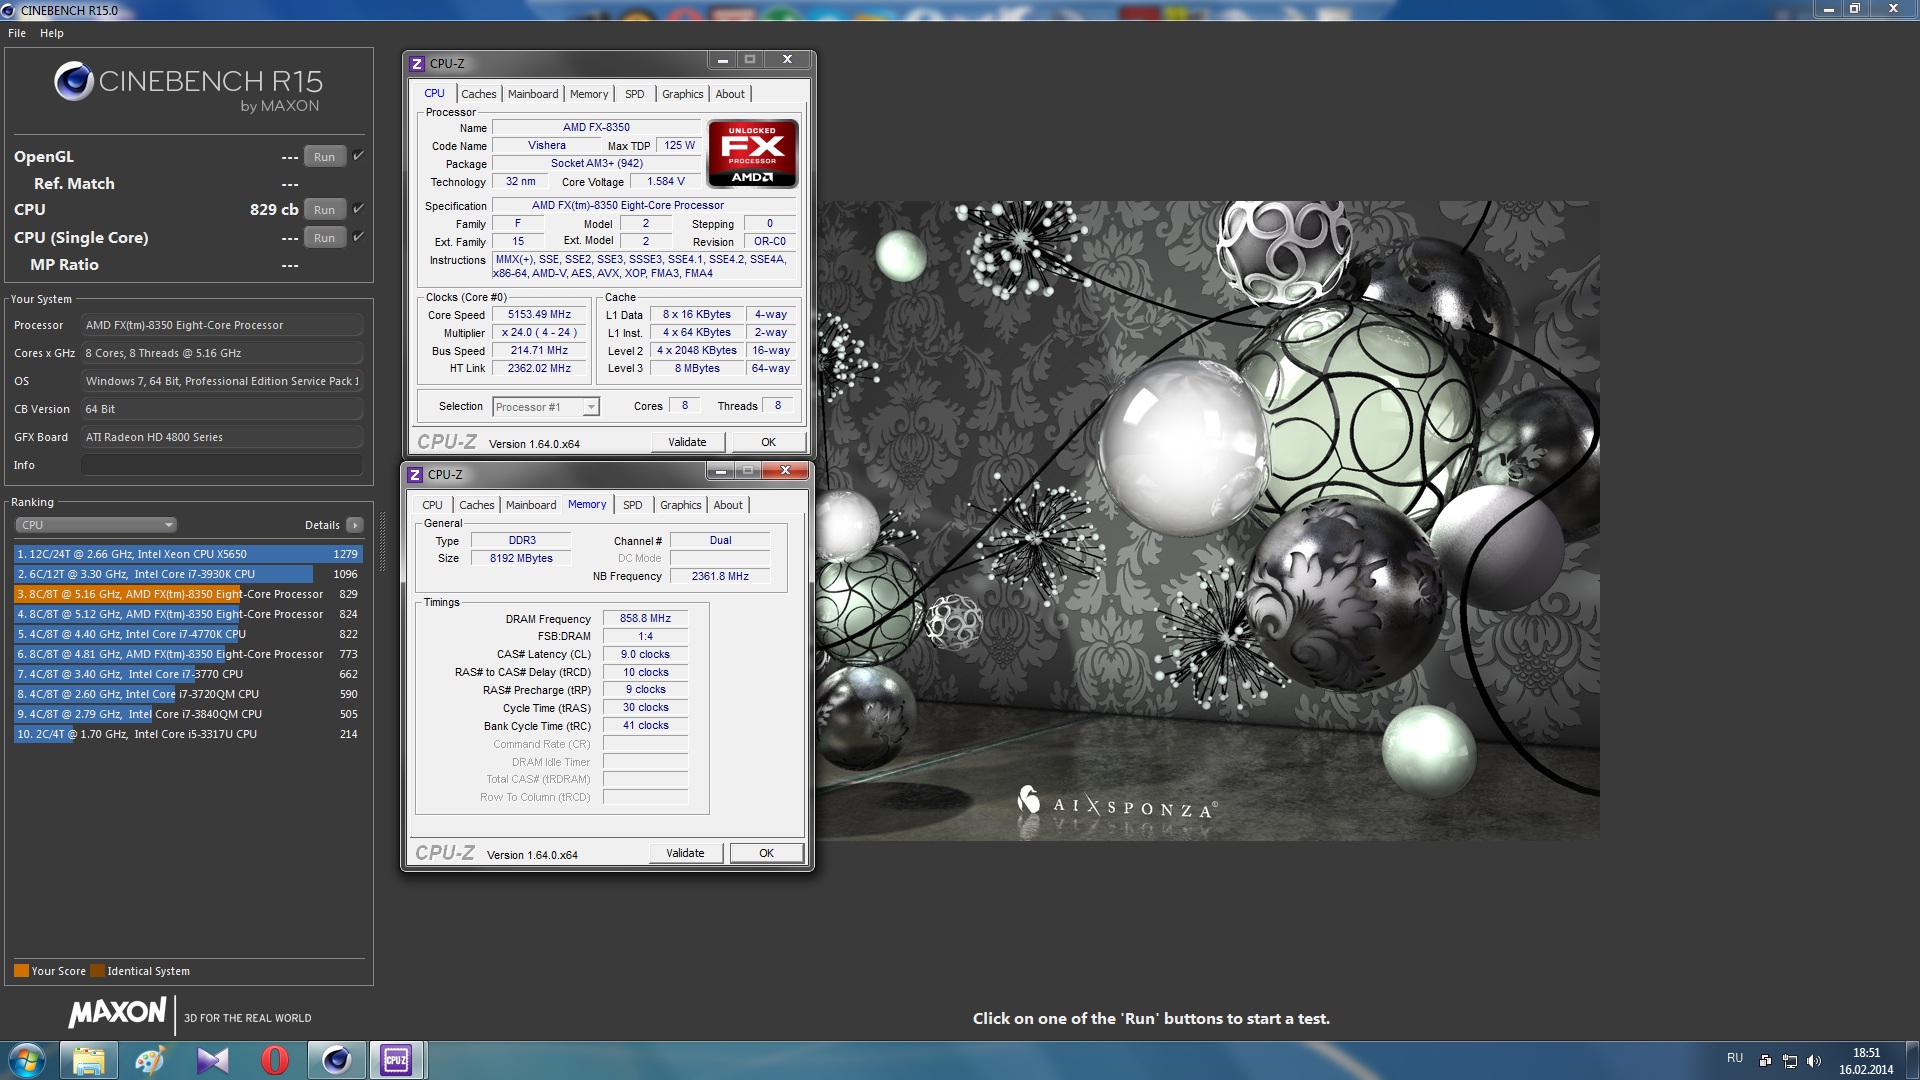Click the empty Info input field
The height and width of the screenshot is (1080, 1920).
(x=221, y=465)
